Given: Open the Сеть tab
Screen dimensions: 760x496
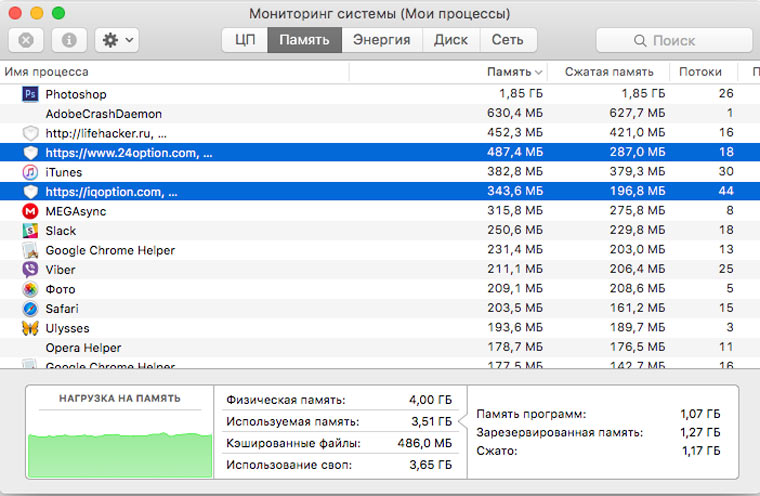Looking at the screenshot, I should 507,40.
